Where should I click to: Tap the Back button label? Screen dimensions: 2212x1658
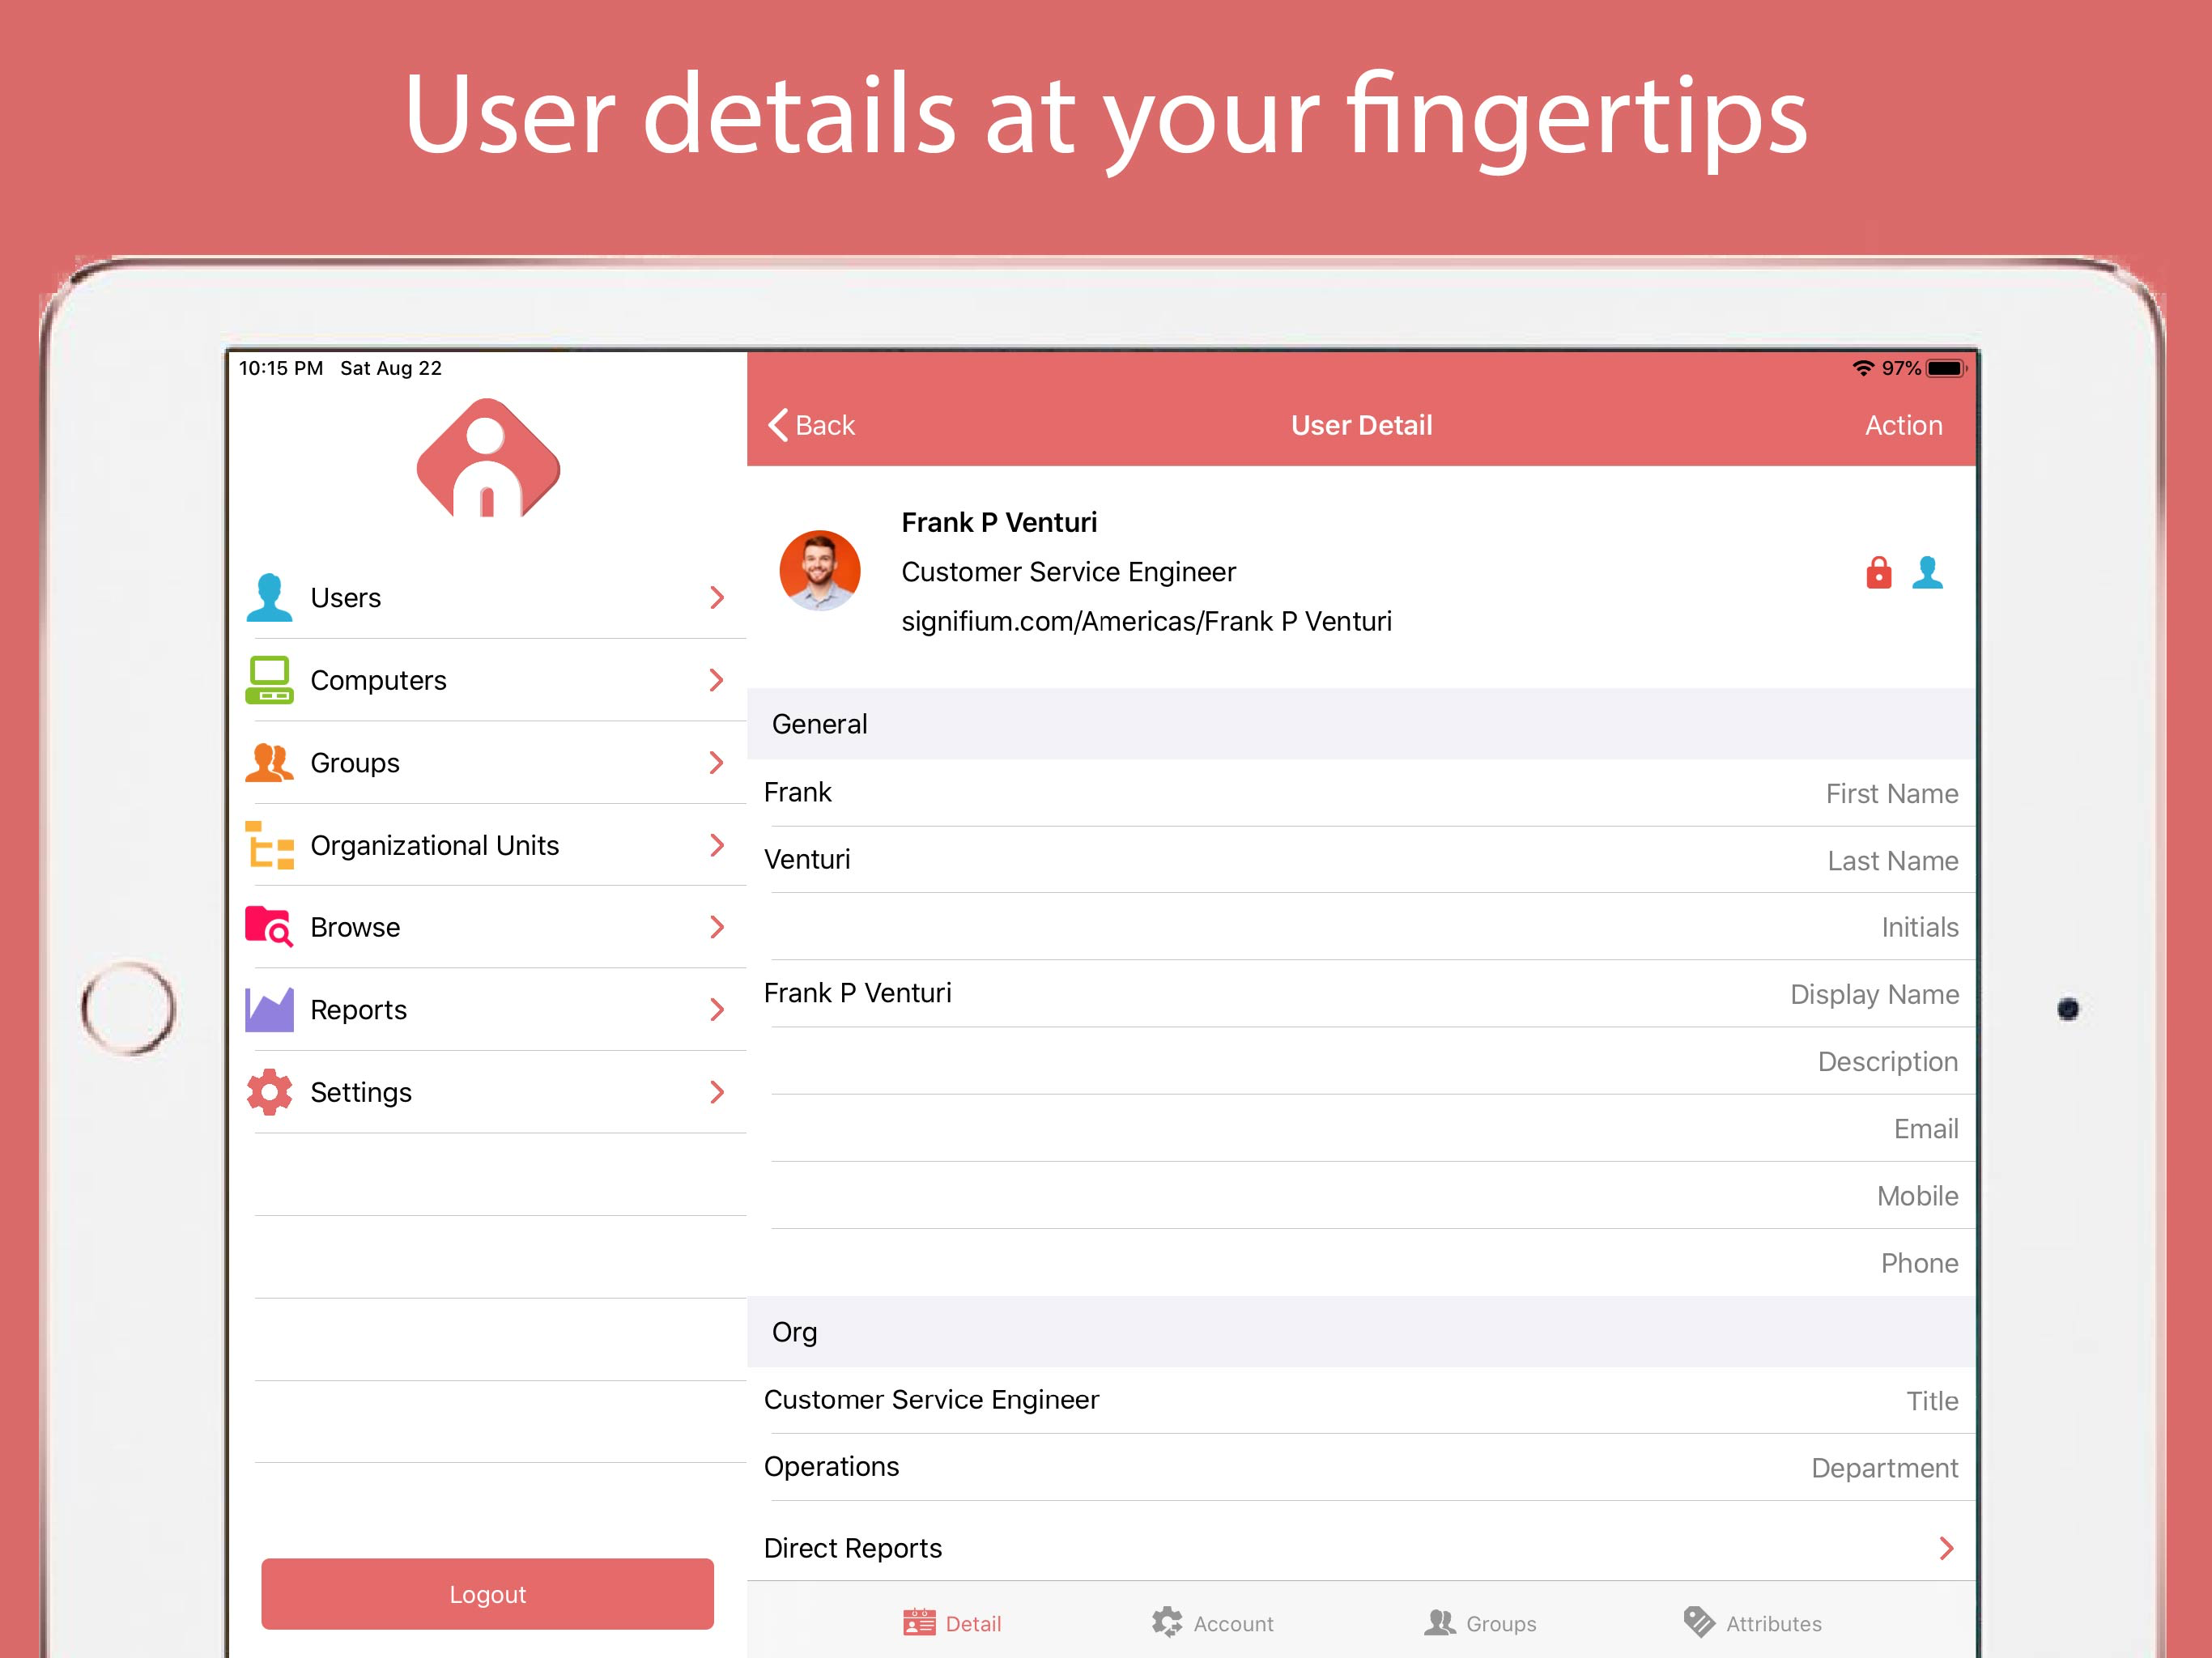tap(825, 425)
